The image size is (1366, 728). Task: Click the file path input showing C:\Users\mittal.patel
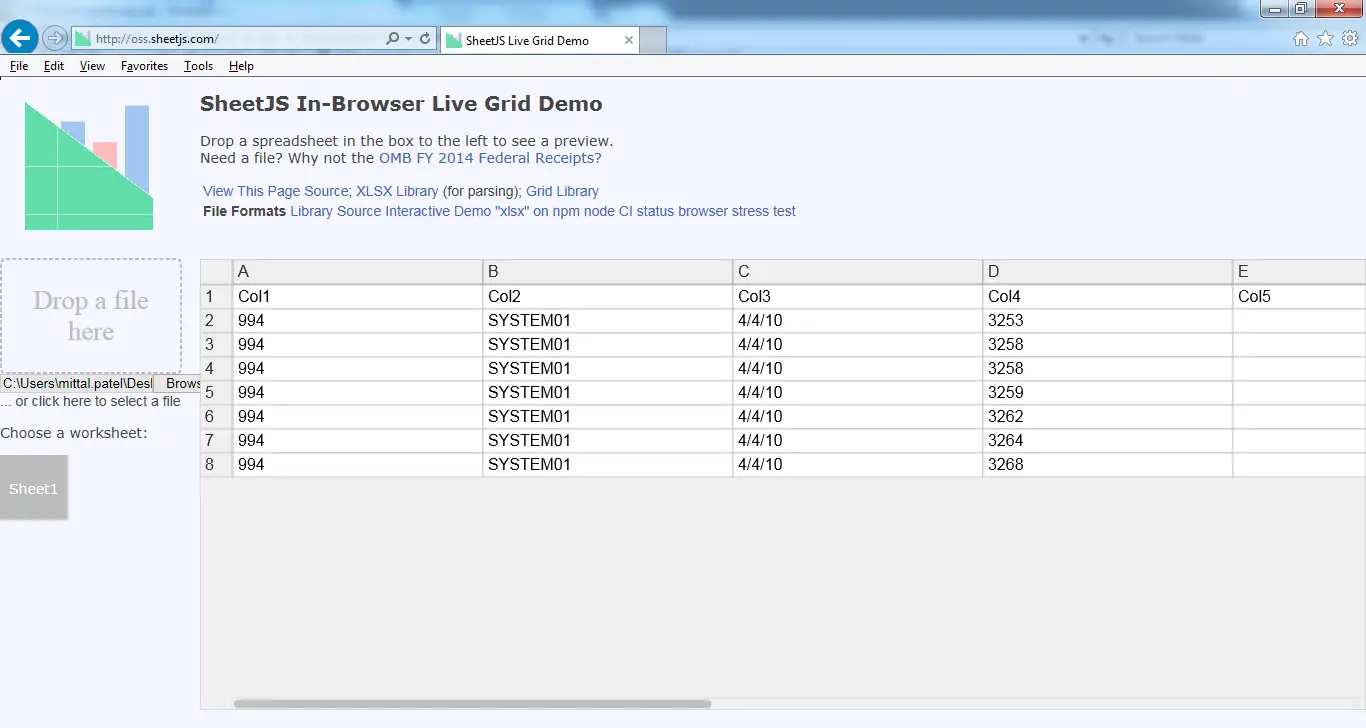pos(77,384)
